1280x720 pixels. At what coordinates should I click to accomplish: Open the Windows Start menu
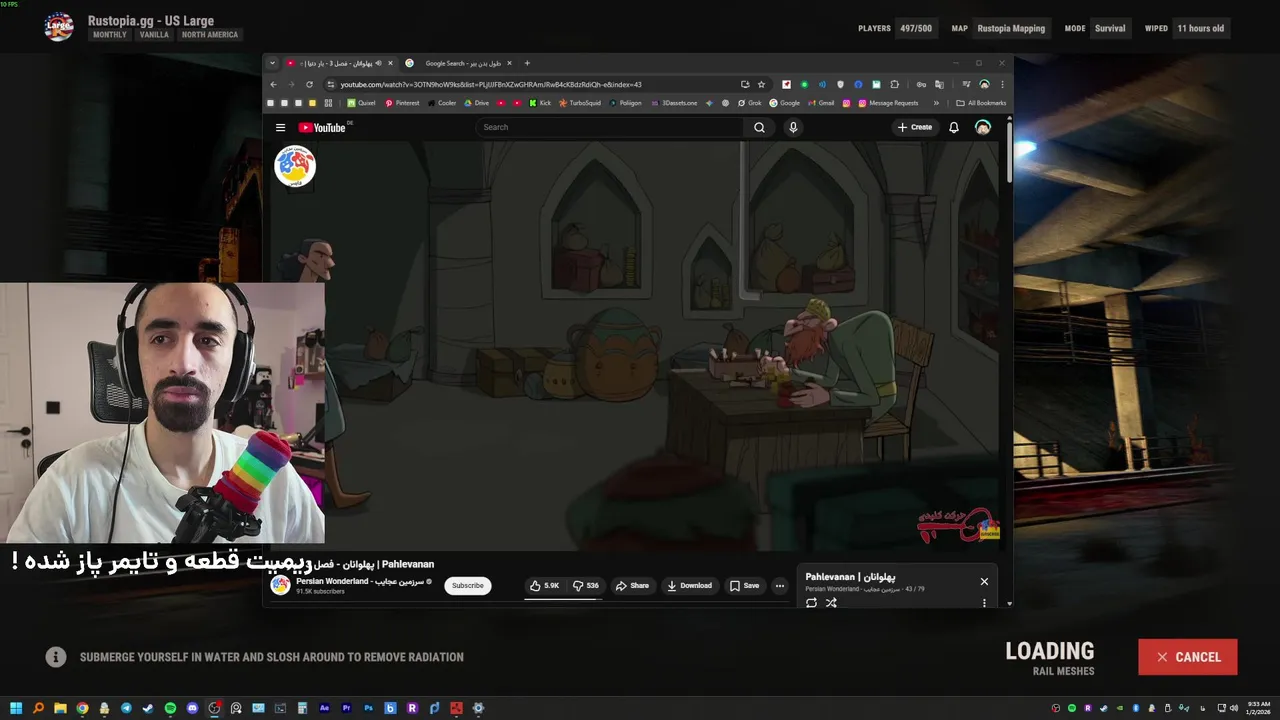pos(16,708)
